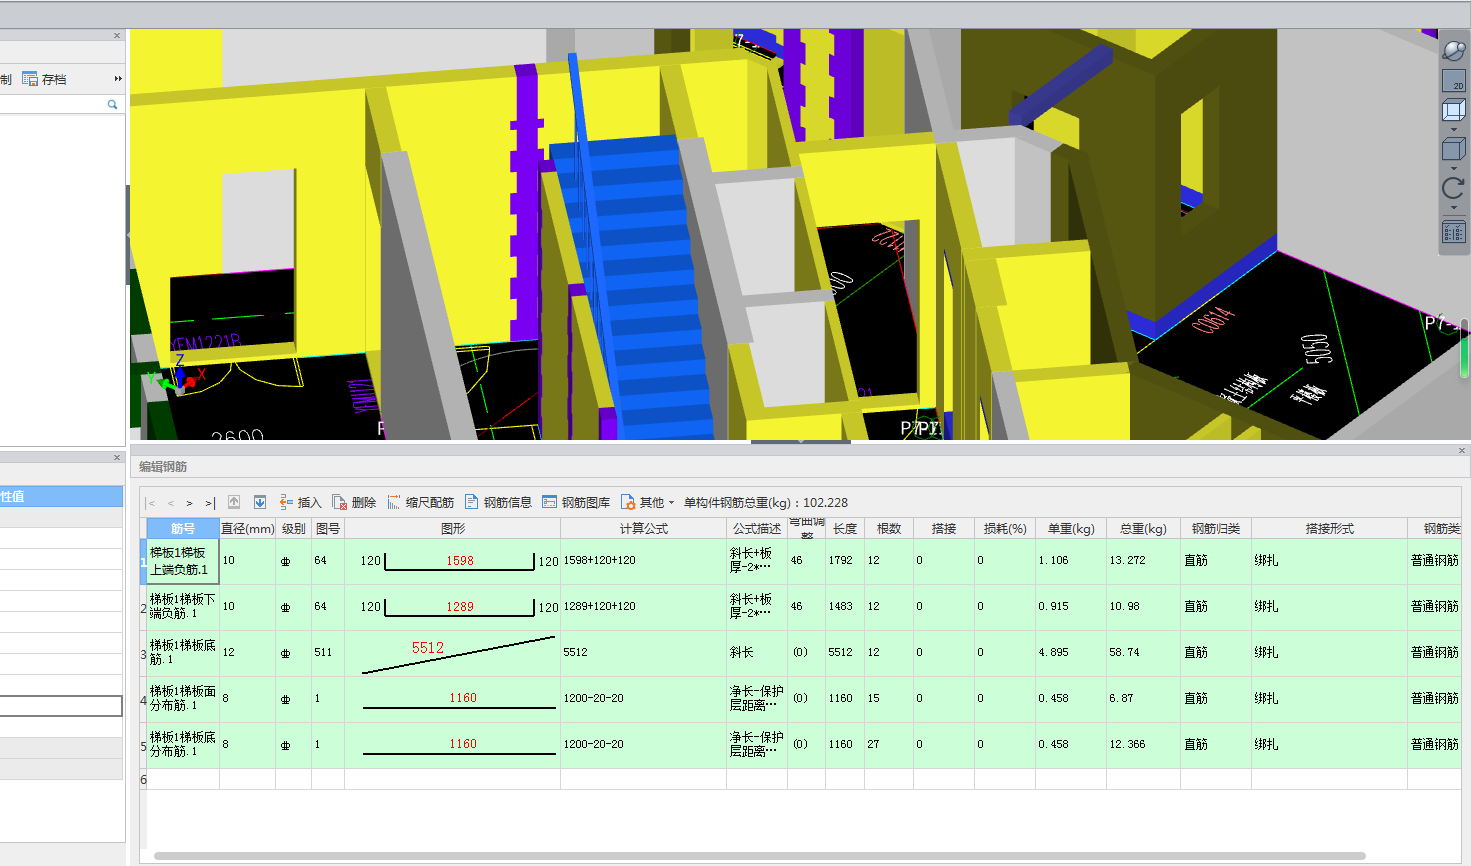Viewport: 1471px width, 866px height.
Task: Go to the previous rebar record
Action: coord(171,503)
